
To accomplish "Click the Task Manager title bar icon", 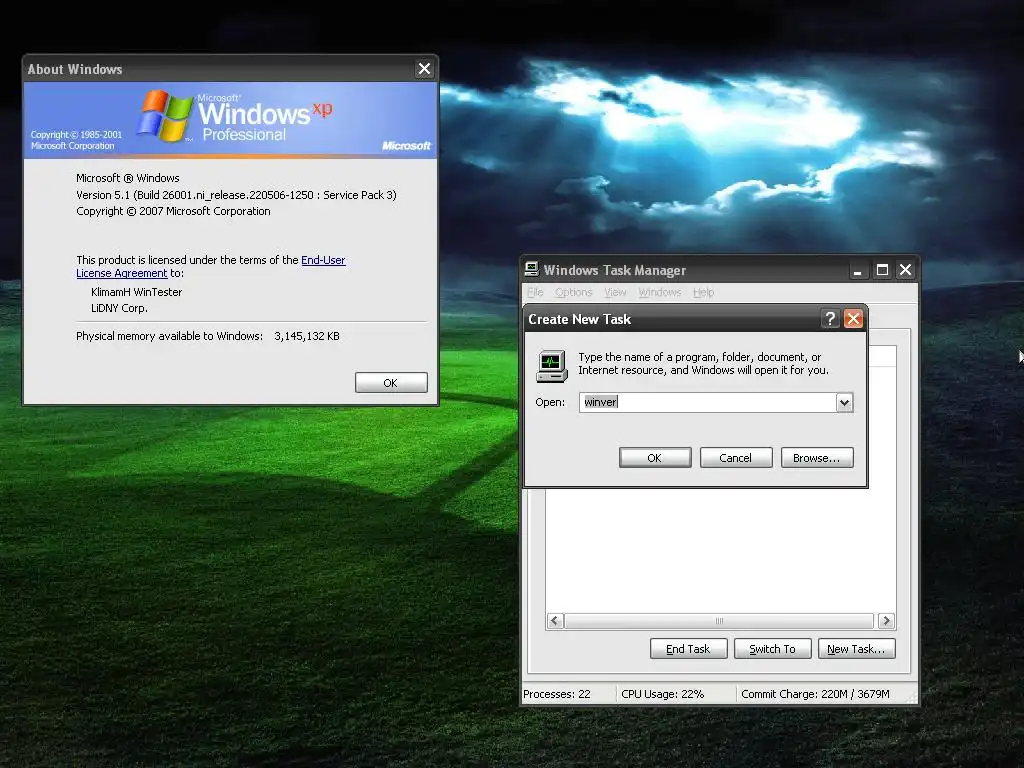I will [532, 269].
